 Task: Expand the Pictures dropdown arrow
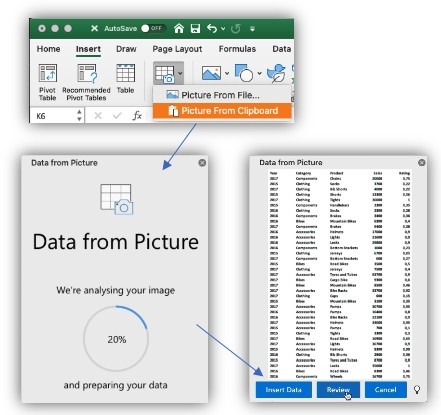coord(227,73)
